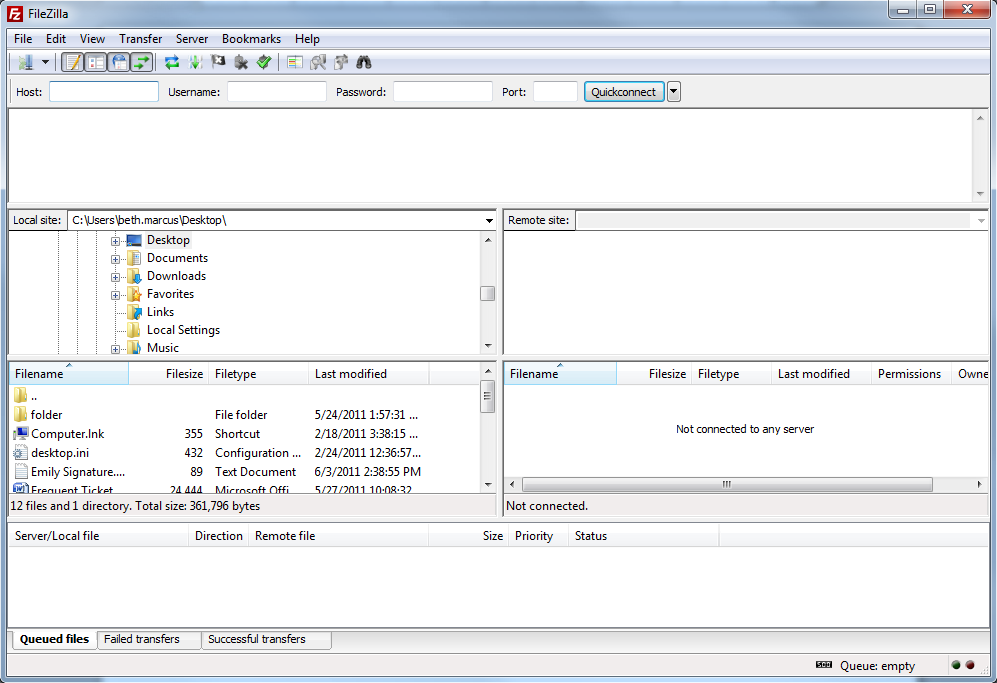997x683 pixels.
Task: Click the yellow icon of the folder named 'folder'
Action: 21,415
